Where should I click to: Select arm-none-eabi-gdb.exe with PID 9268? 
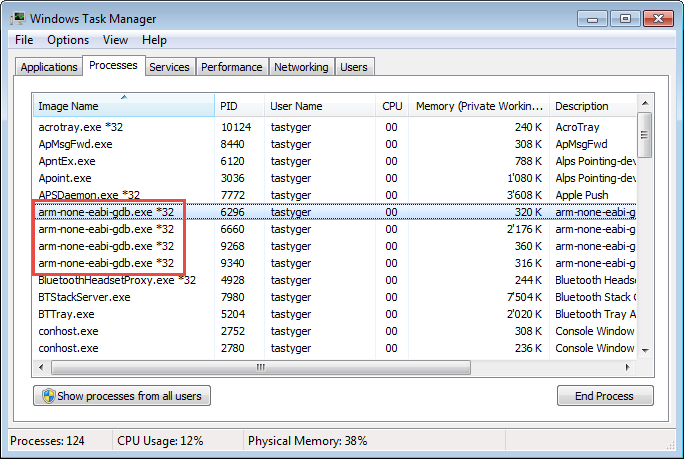[334, 246]
